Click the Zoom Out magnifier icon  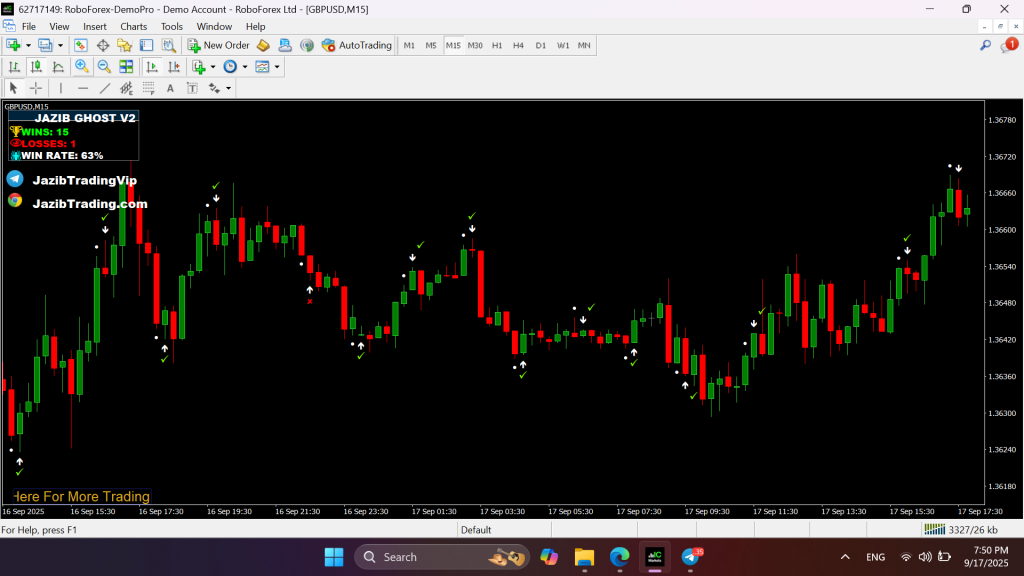point(103,67)
